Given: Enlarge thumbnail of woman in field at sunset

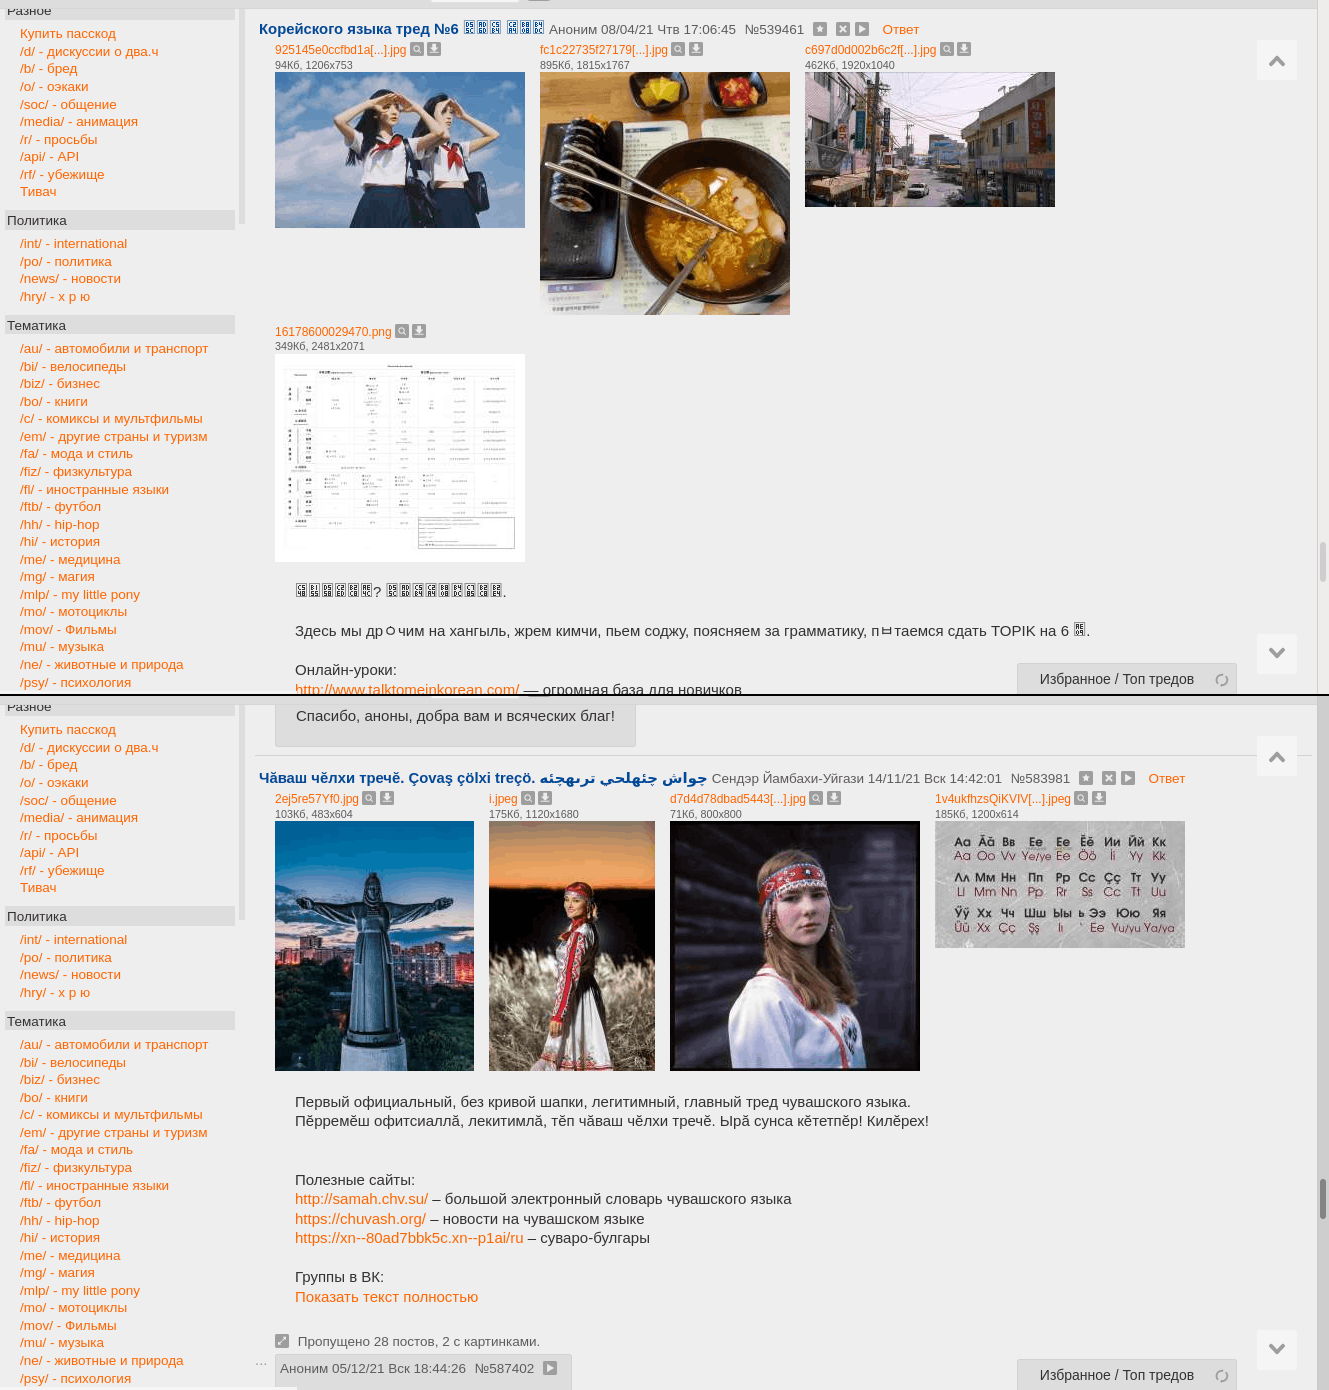Looking at the screenshot, I should click(572, 946).
